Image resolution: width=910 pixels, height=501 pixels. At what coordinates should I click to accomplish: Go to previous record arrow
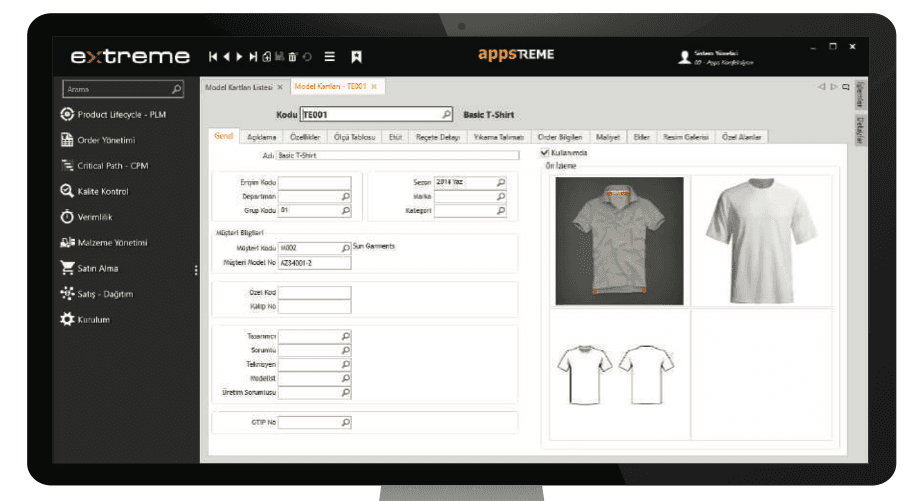pos(226,56)
